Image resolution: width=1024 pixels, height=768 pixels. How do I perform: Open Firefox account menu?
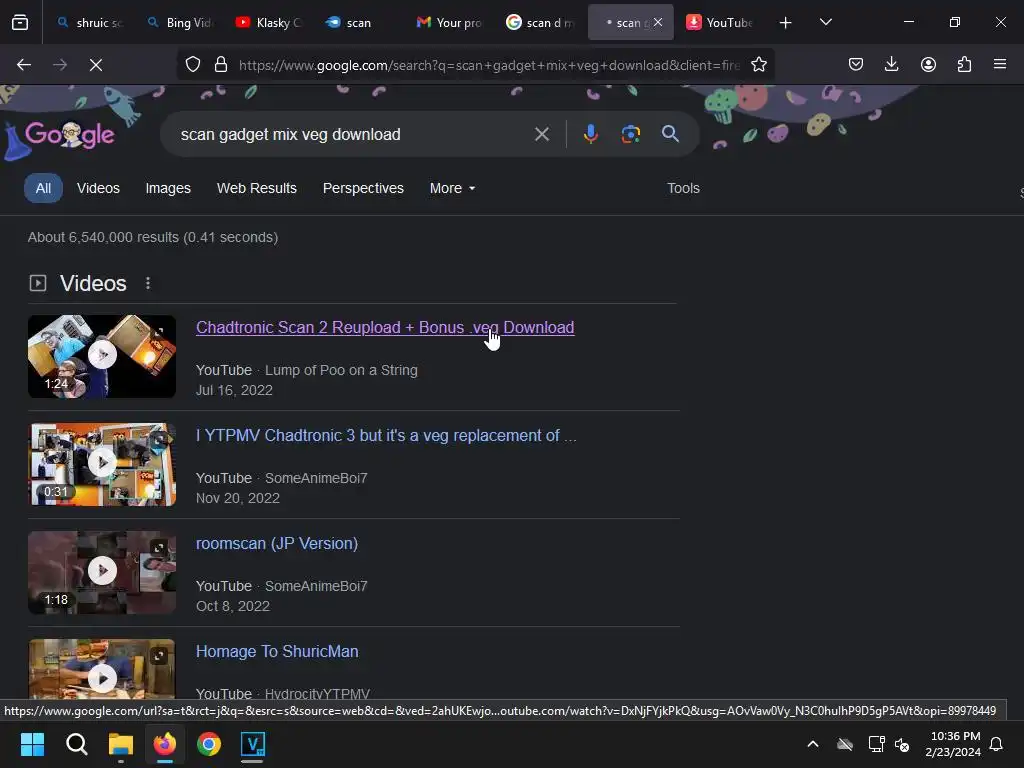(x=928, y=64)
